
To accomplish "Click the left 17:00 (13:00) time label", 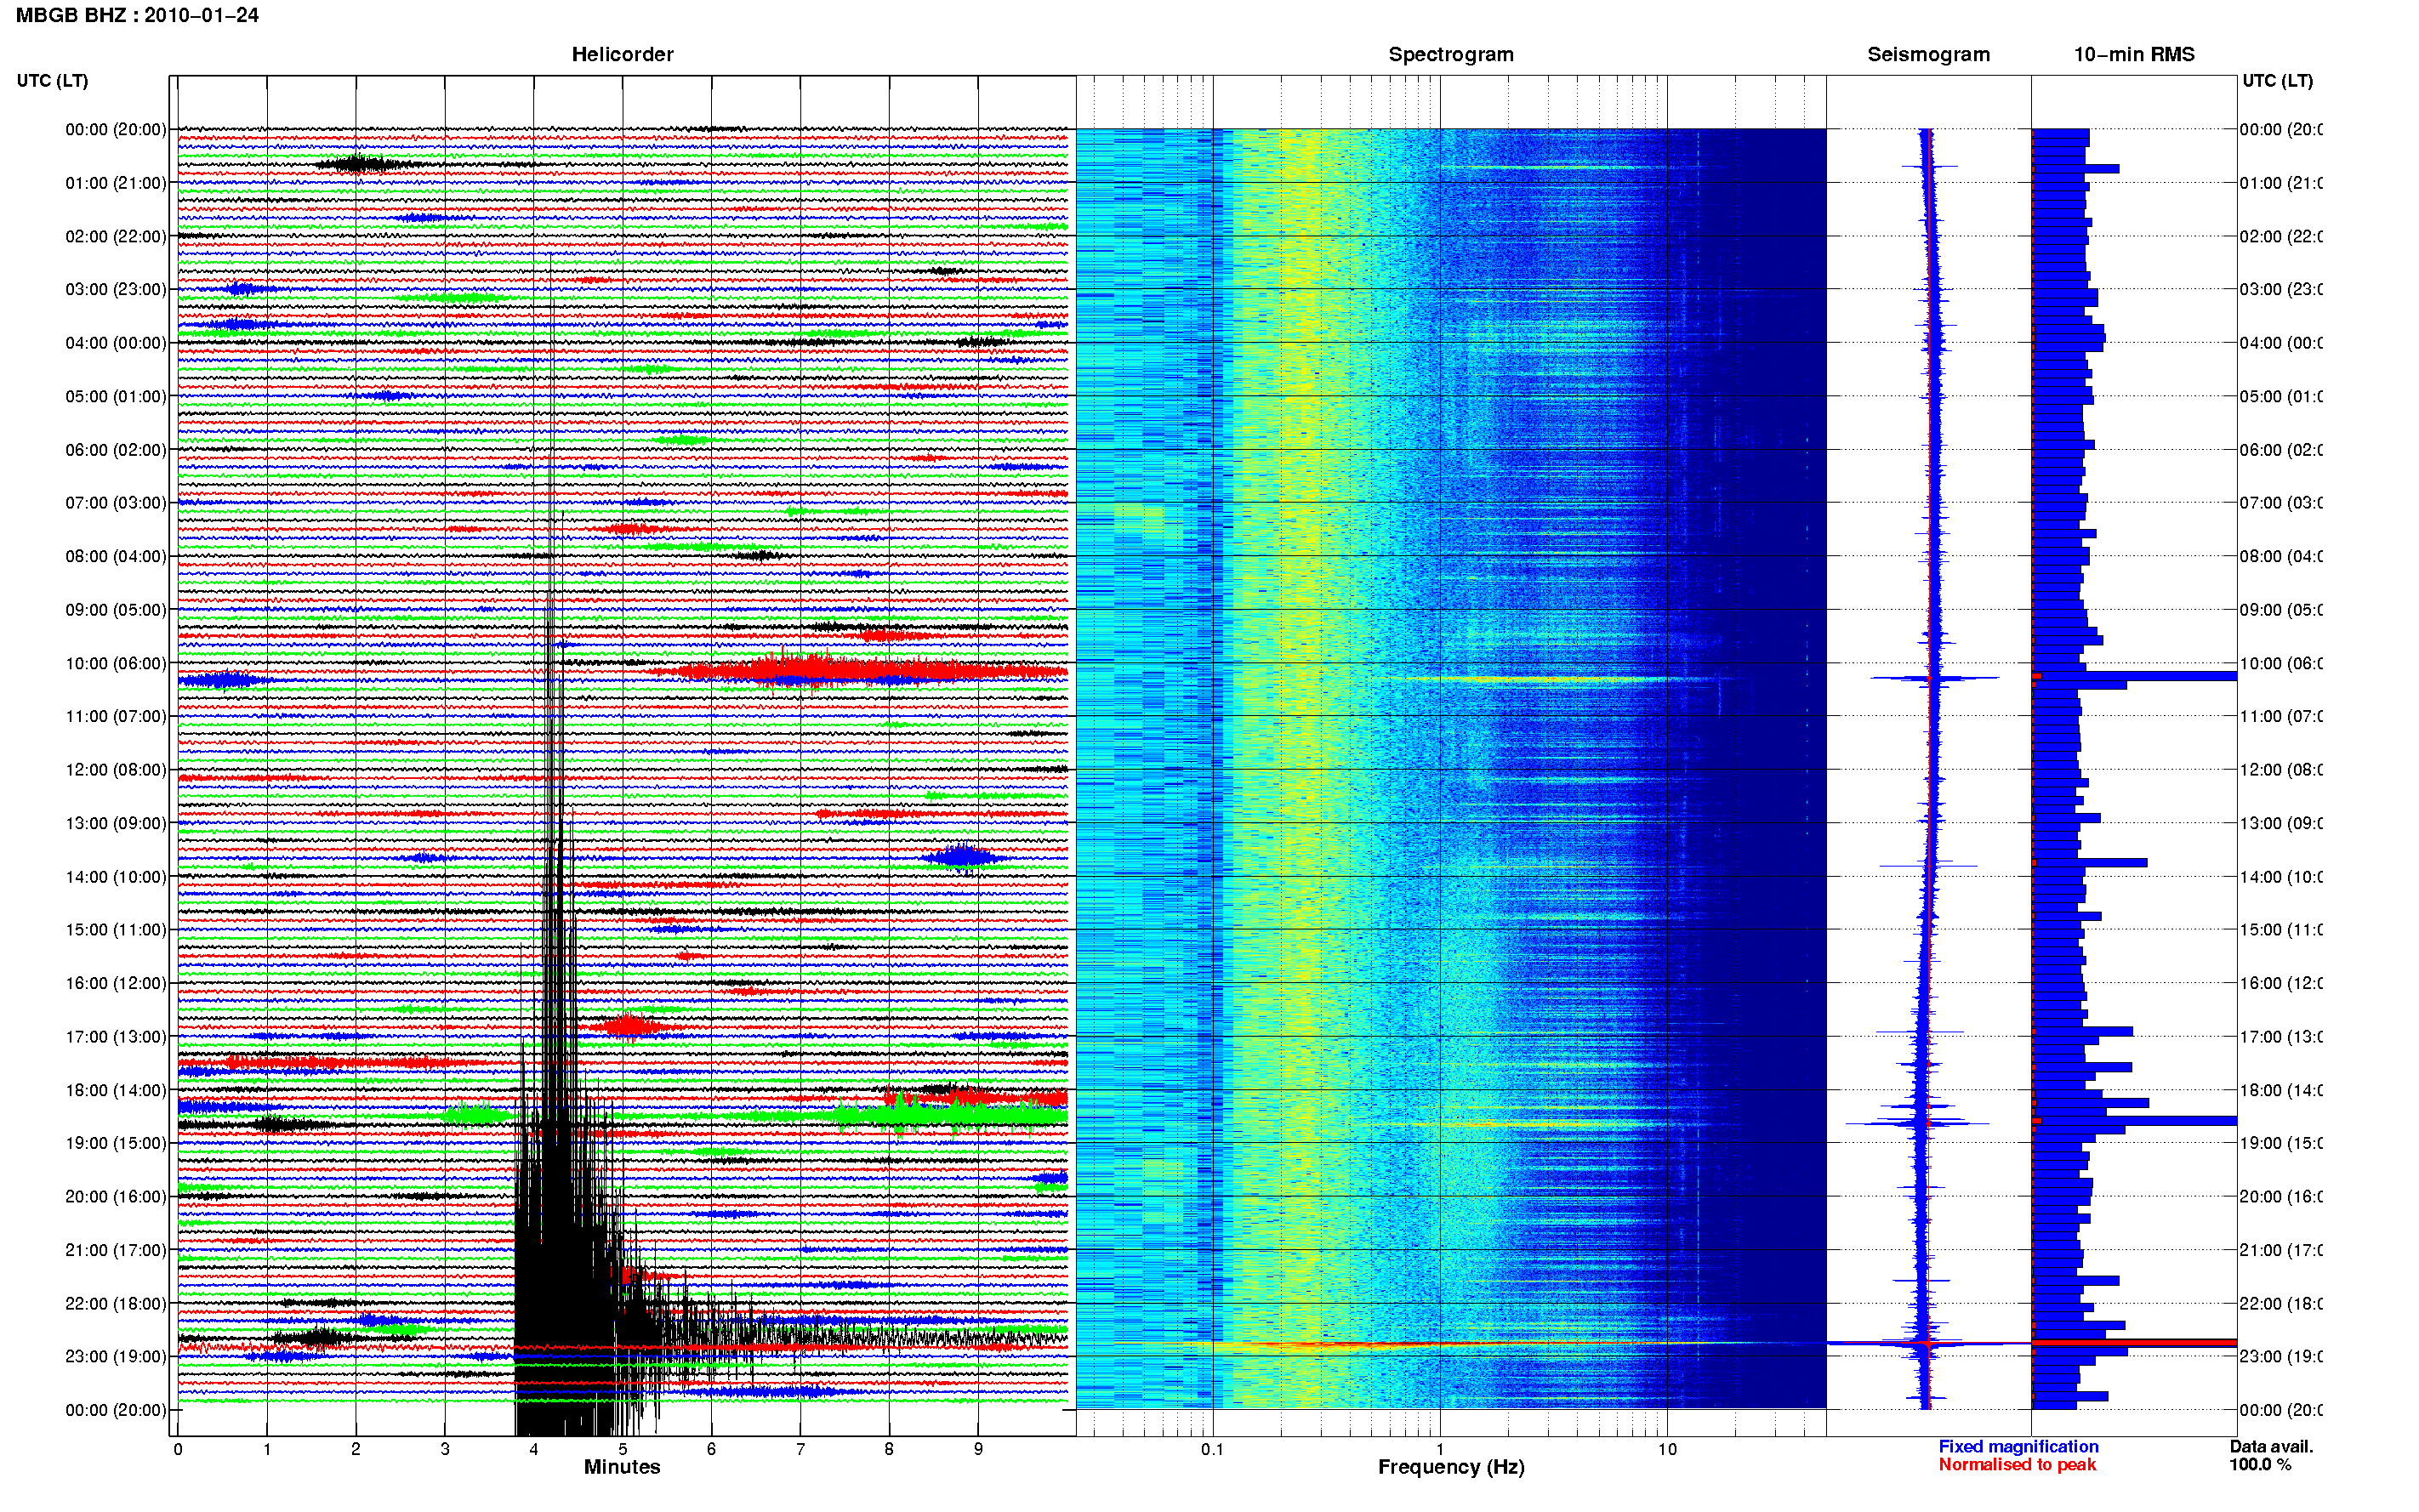I will pyautogui.click(x=116, y=1036).
